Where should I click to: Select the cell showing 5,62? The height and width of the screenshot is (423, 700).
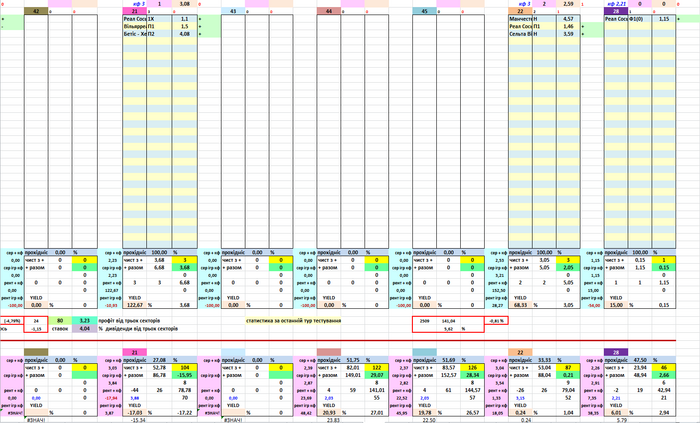point(448,328)
